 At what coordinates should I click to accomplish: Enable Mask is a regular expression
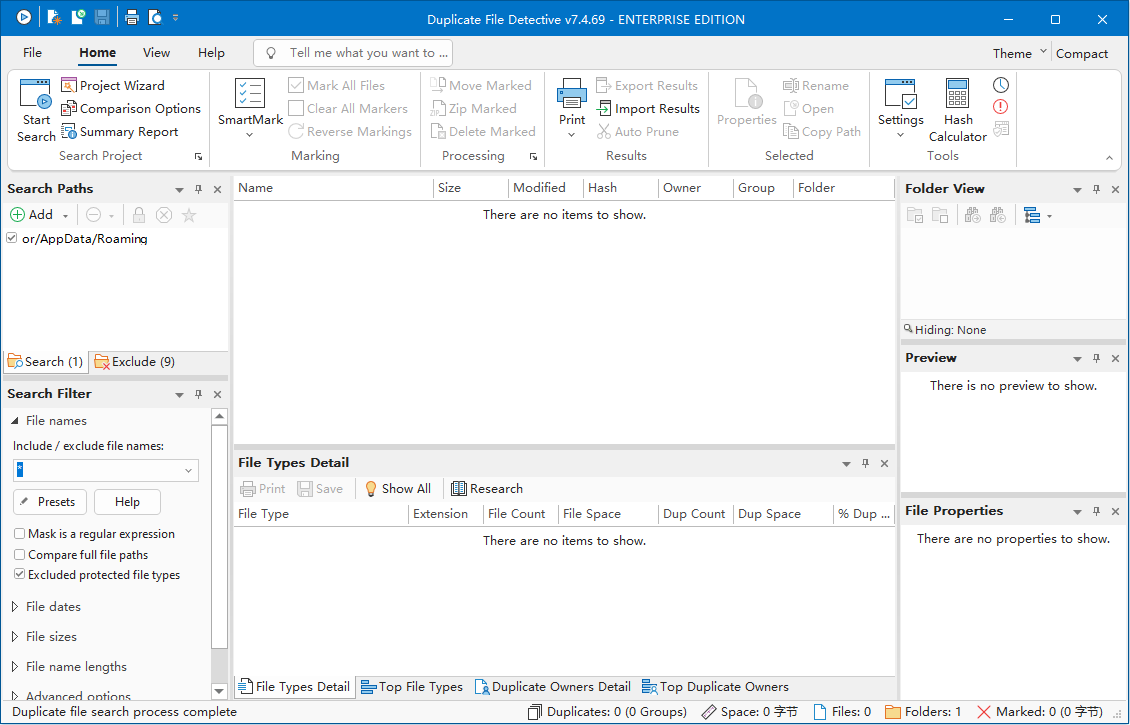[20, 534]
